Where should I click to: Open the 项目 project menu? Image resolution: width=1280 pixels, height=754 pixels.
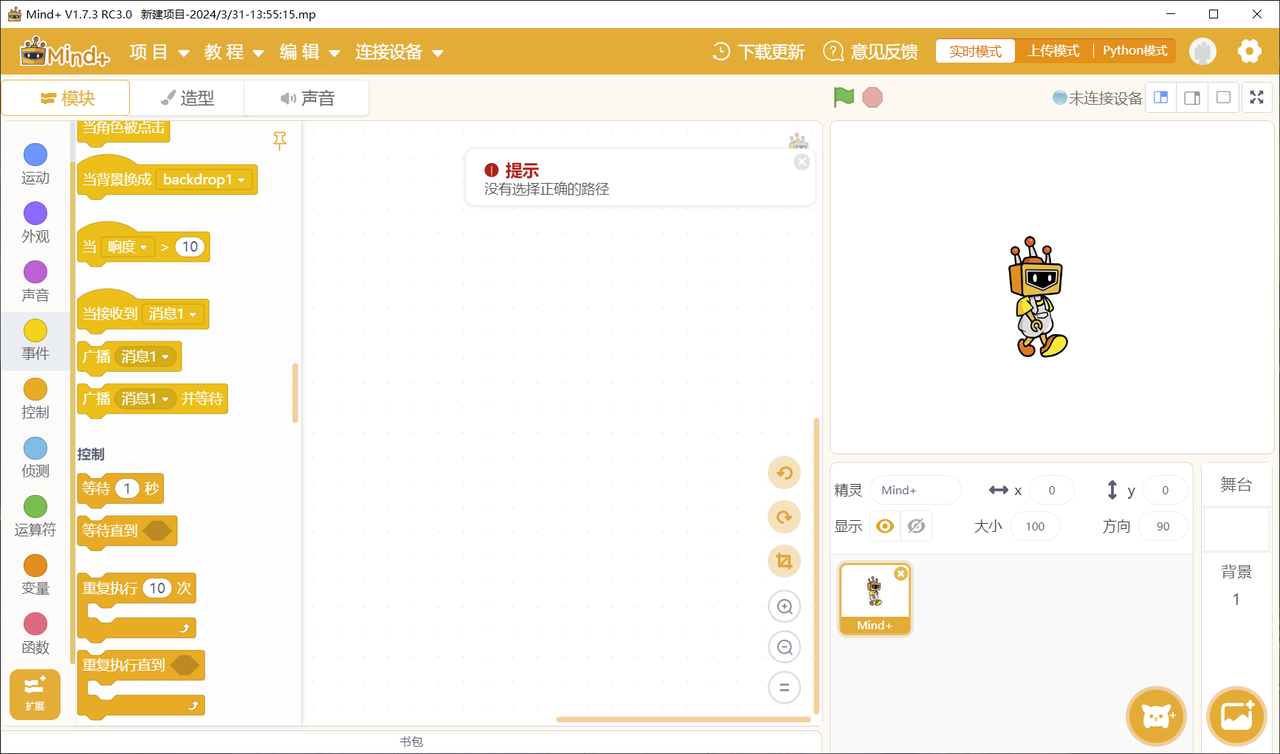(159, 52)
